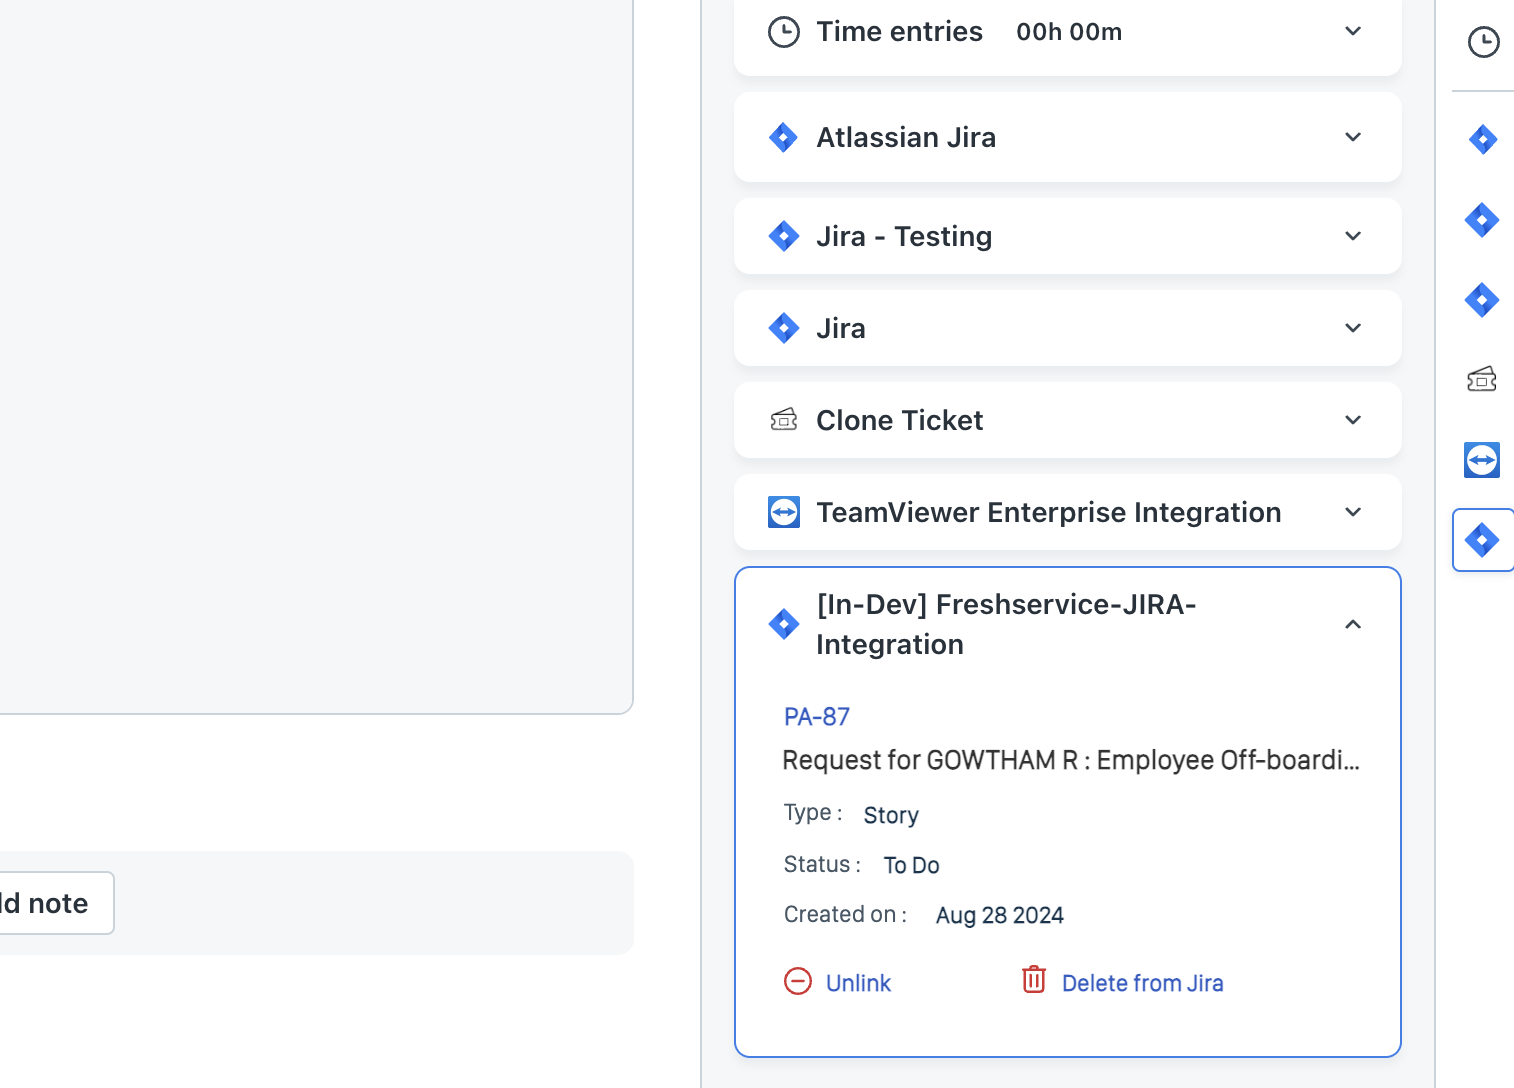
Task: Collapse the Freshservice-JIRA-Integration panel
Action: [x=1353, y=624]
